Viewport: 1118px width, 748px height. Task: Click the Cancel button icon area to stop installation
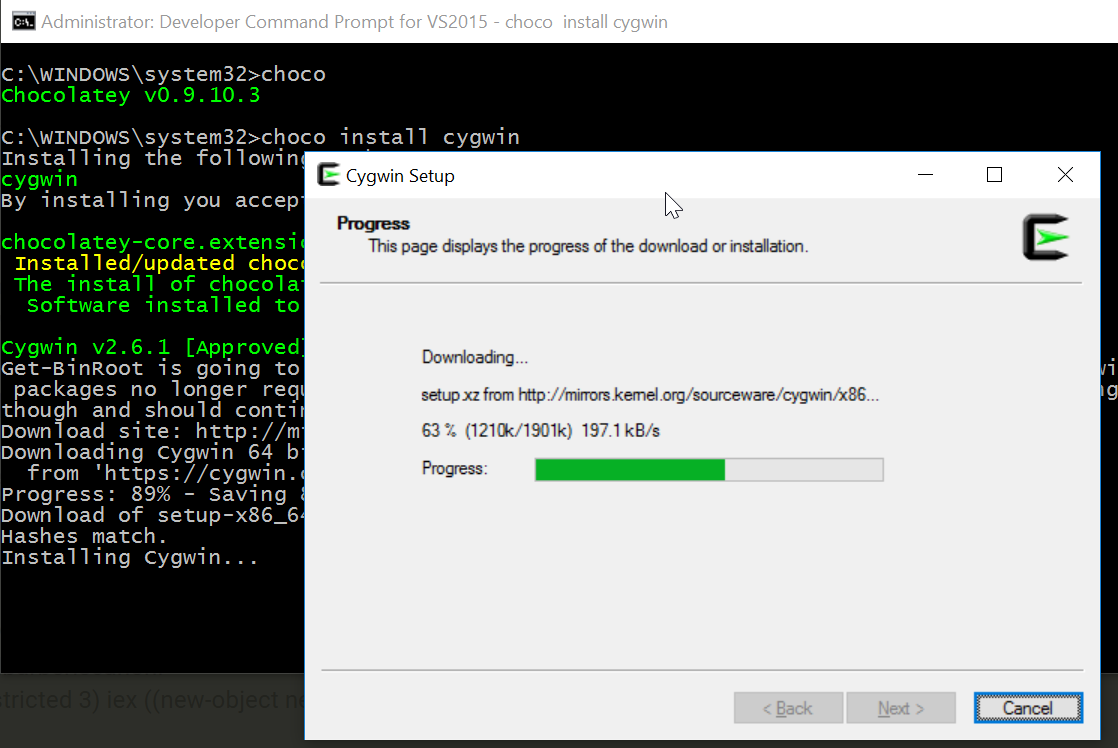click(1028, 707)
